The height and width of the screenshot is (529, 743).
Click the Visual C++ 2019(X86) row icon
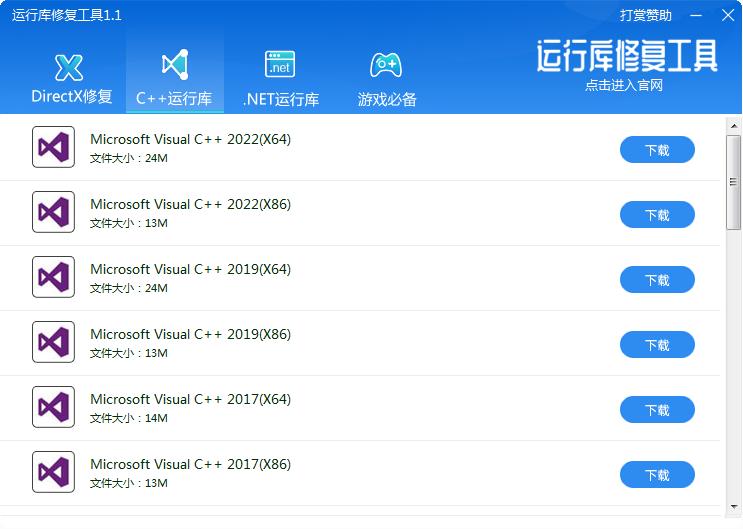click(x=54, y=342)
